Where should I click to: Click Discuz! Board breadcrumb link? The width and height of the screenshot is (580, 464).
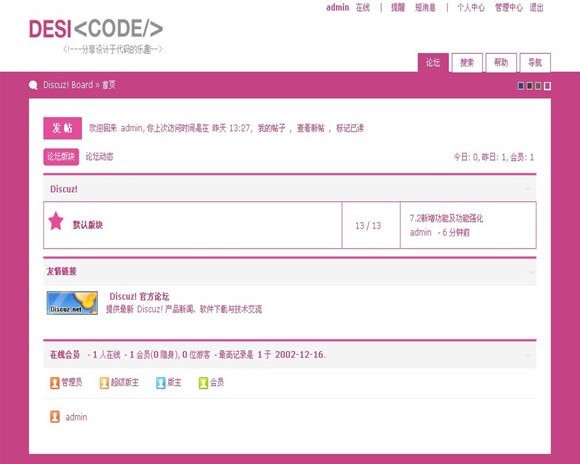coord(68,85)
